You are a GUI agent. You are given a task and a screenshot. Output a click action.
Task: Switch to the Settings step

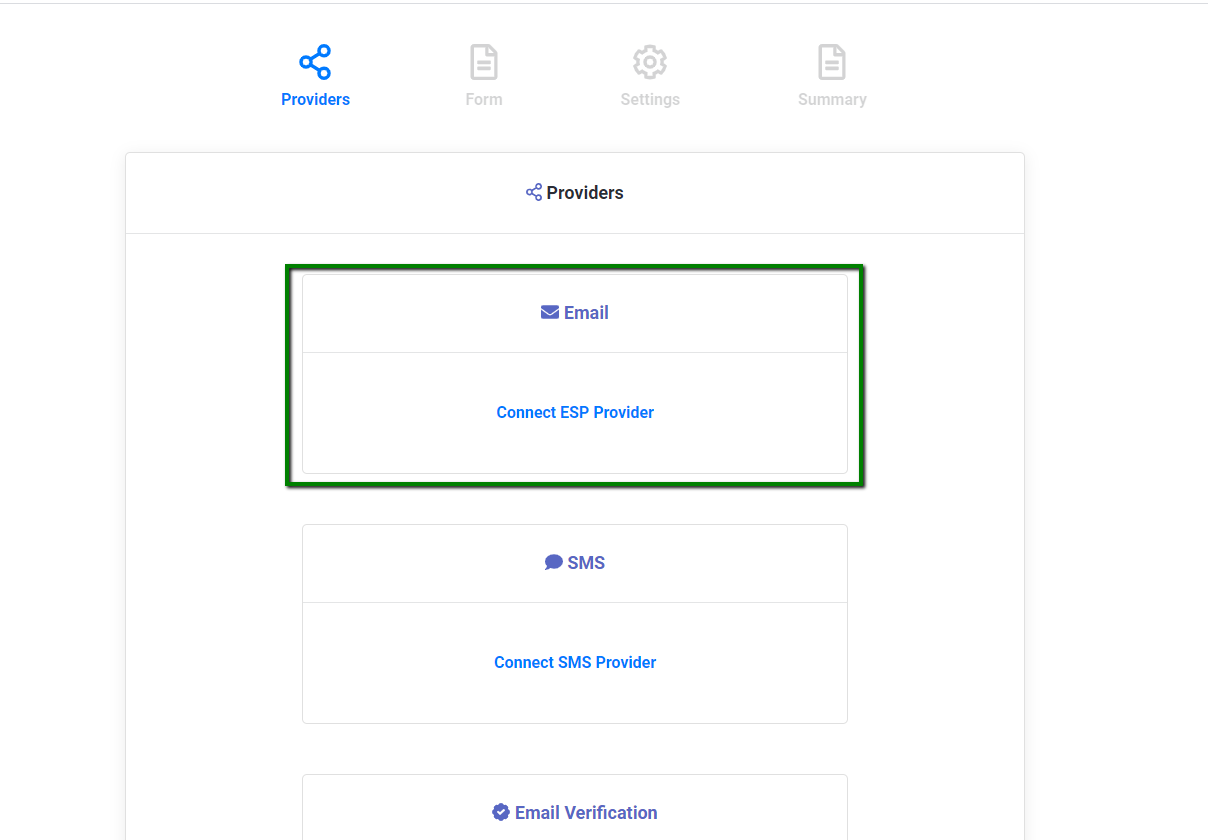(x=650, y=99)
